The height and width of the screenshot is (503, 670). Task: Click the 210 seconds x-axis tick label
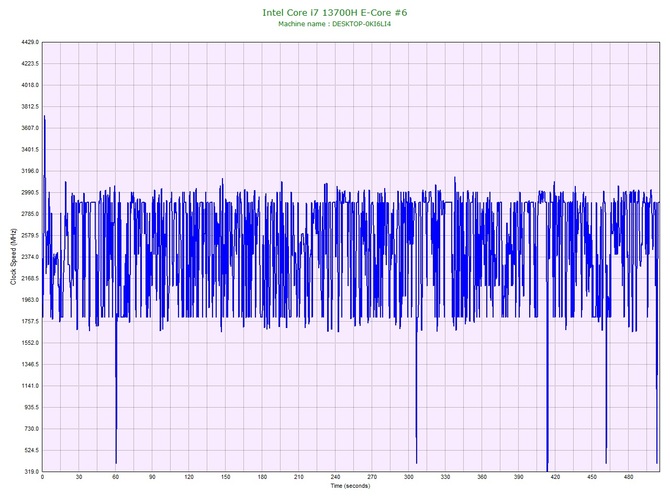pos(299,477)
